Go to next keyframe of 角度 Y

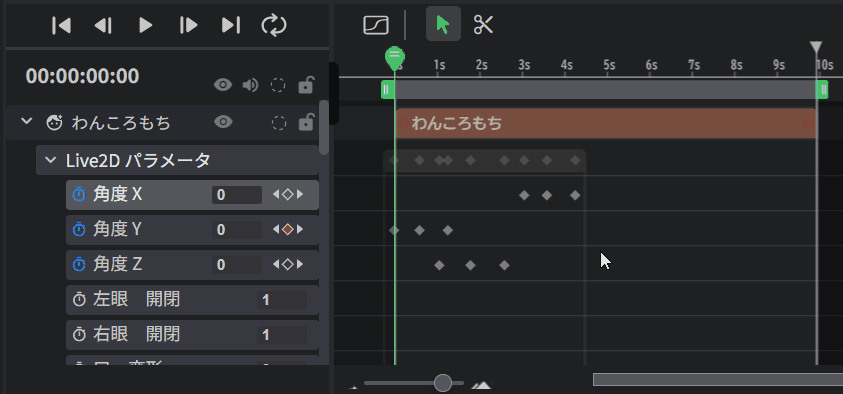(x=300, y=230)
